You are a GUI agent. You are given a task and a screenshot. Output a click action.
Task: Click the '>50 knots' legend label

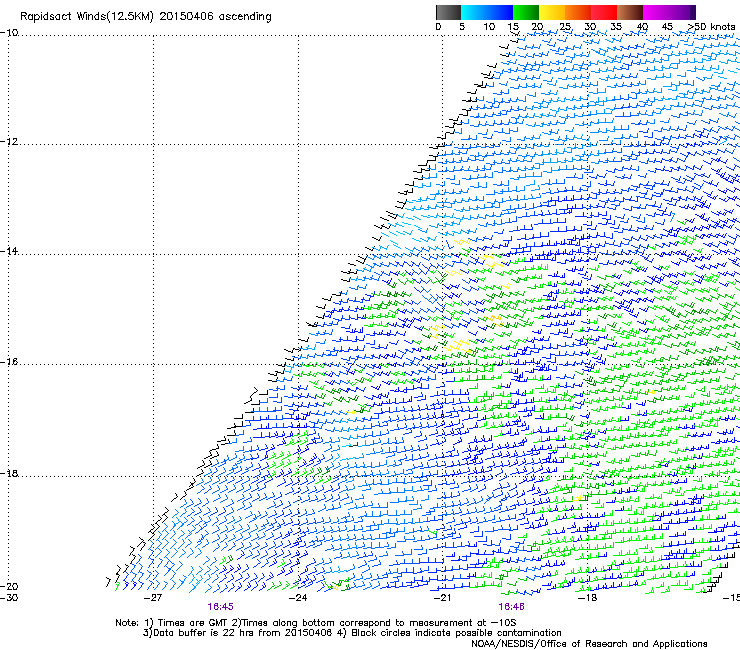click(711, 27)
